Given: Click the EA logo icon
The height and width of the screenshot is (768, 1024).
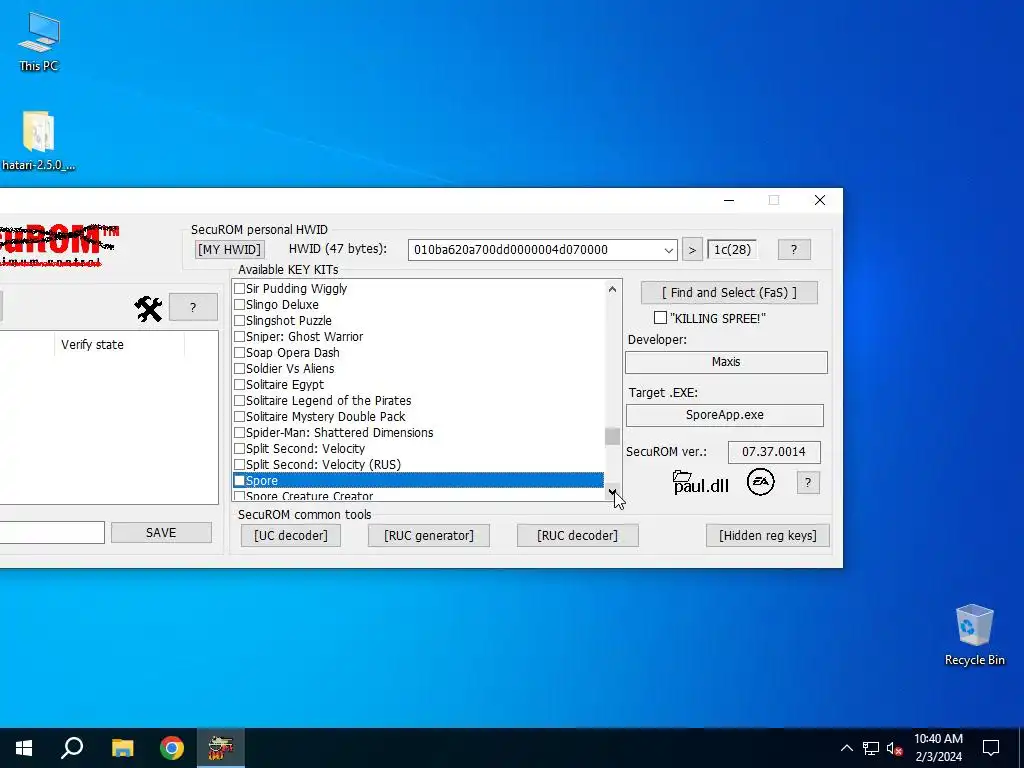Looking at the screenshot, I should pos(760,482).
